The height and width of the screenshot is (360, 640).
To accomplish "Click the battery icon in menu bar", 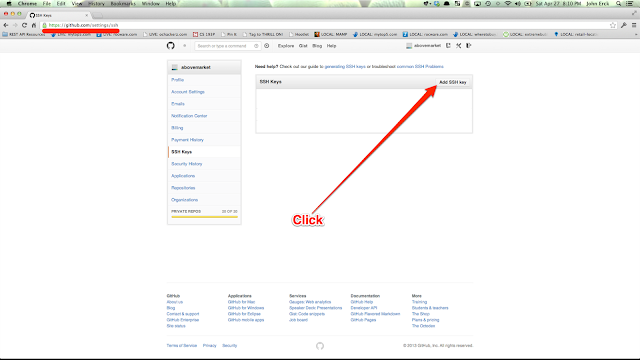I will point(528,3).
